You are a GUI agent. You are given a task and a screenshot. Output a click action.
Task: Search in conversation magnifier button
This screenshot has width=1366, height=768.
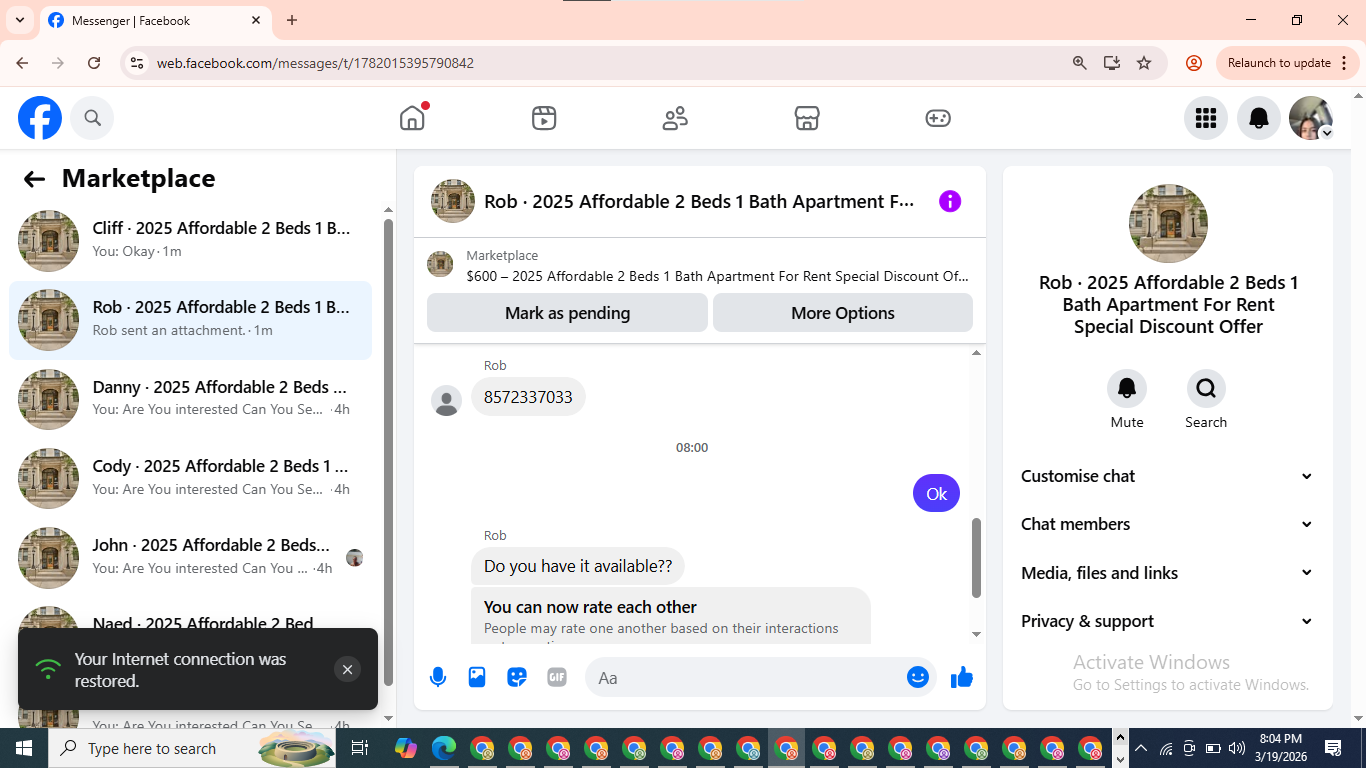point(1206,388)
